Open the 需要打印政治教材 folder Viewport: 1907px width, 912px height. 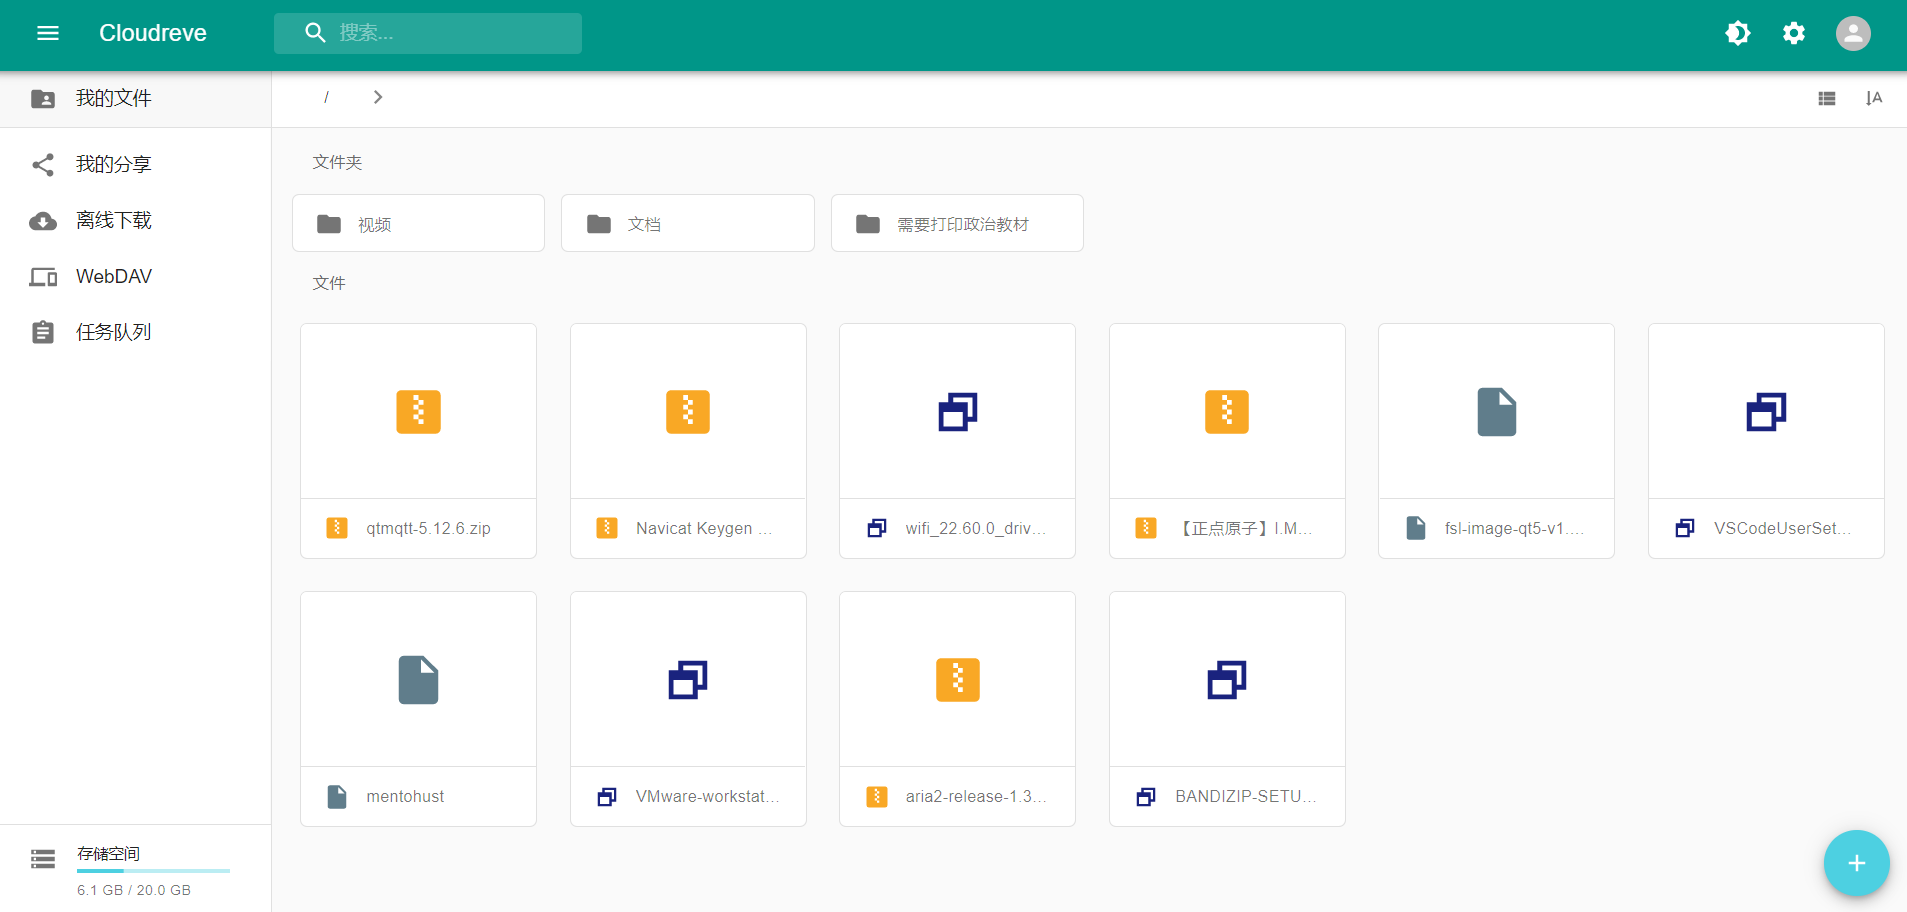[x=957, y=223]
